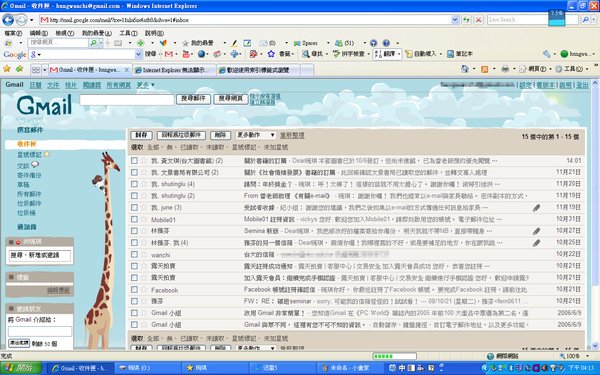Screen dimensions: 600x375
Task: Click the 搜尋郵件 button
Action: (193, 99)
